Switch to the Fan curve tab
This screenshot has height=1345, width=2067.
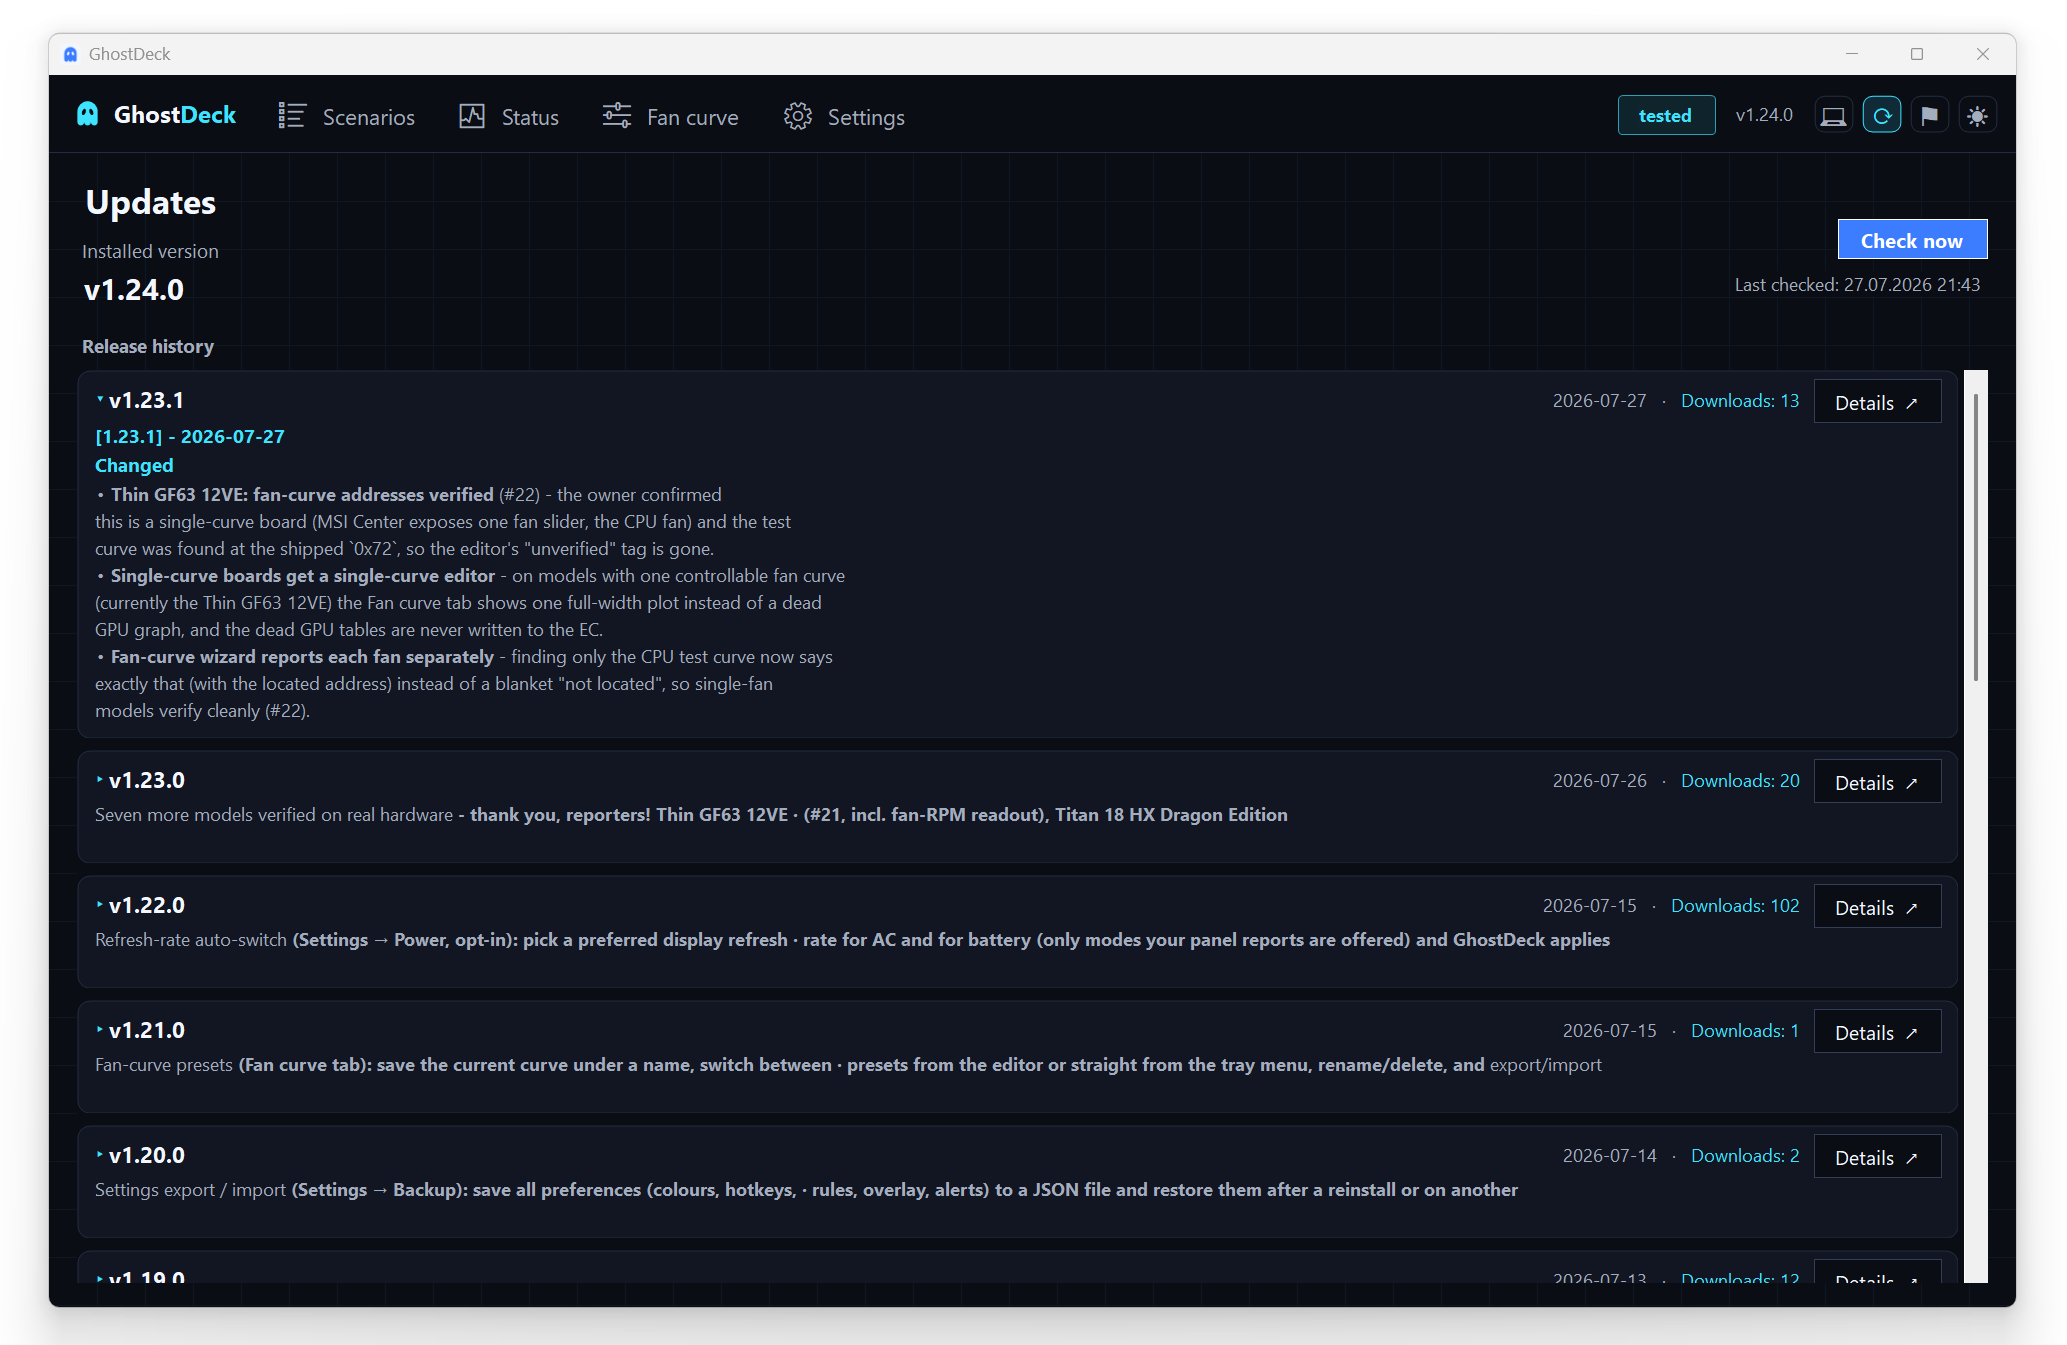tap(670, 117)
